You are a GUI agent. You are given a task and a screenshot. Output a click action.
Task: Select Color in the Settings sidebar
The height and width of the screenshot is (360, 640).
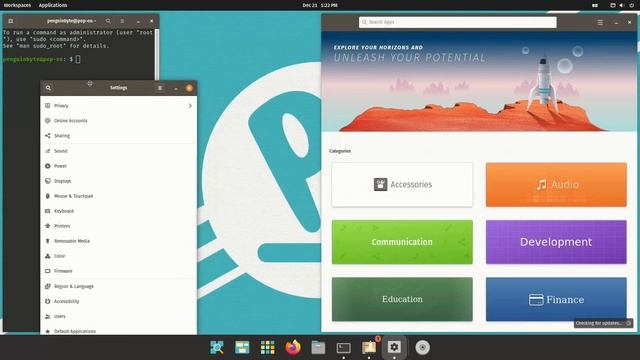118,256
